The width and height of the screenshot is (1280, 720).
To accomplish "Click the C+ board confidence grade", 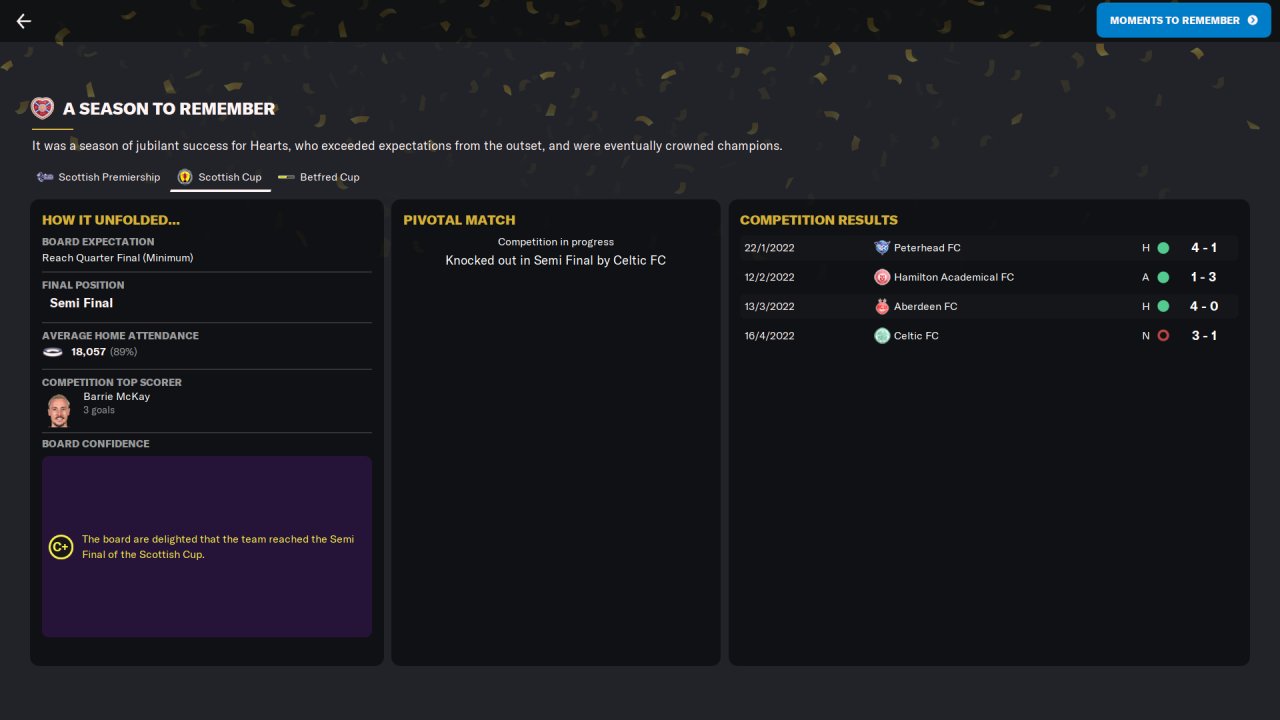I will click(61, 547).
